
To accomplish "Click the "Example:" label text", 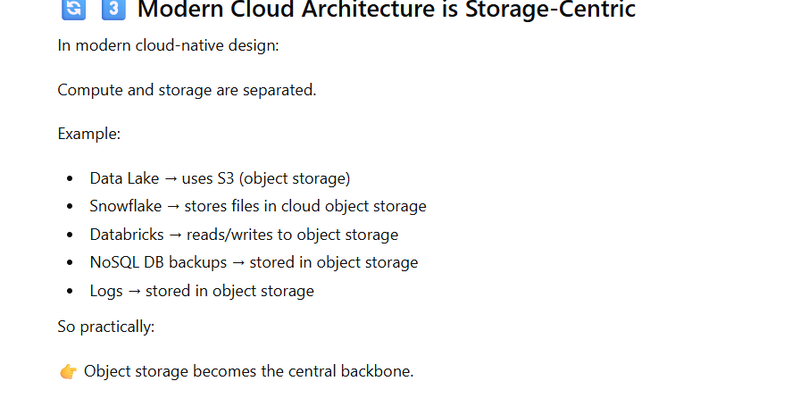I will (x=89, y=134).
